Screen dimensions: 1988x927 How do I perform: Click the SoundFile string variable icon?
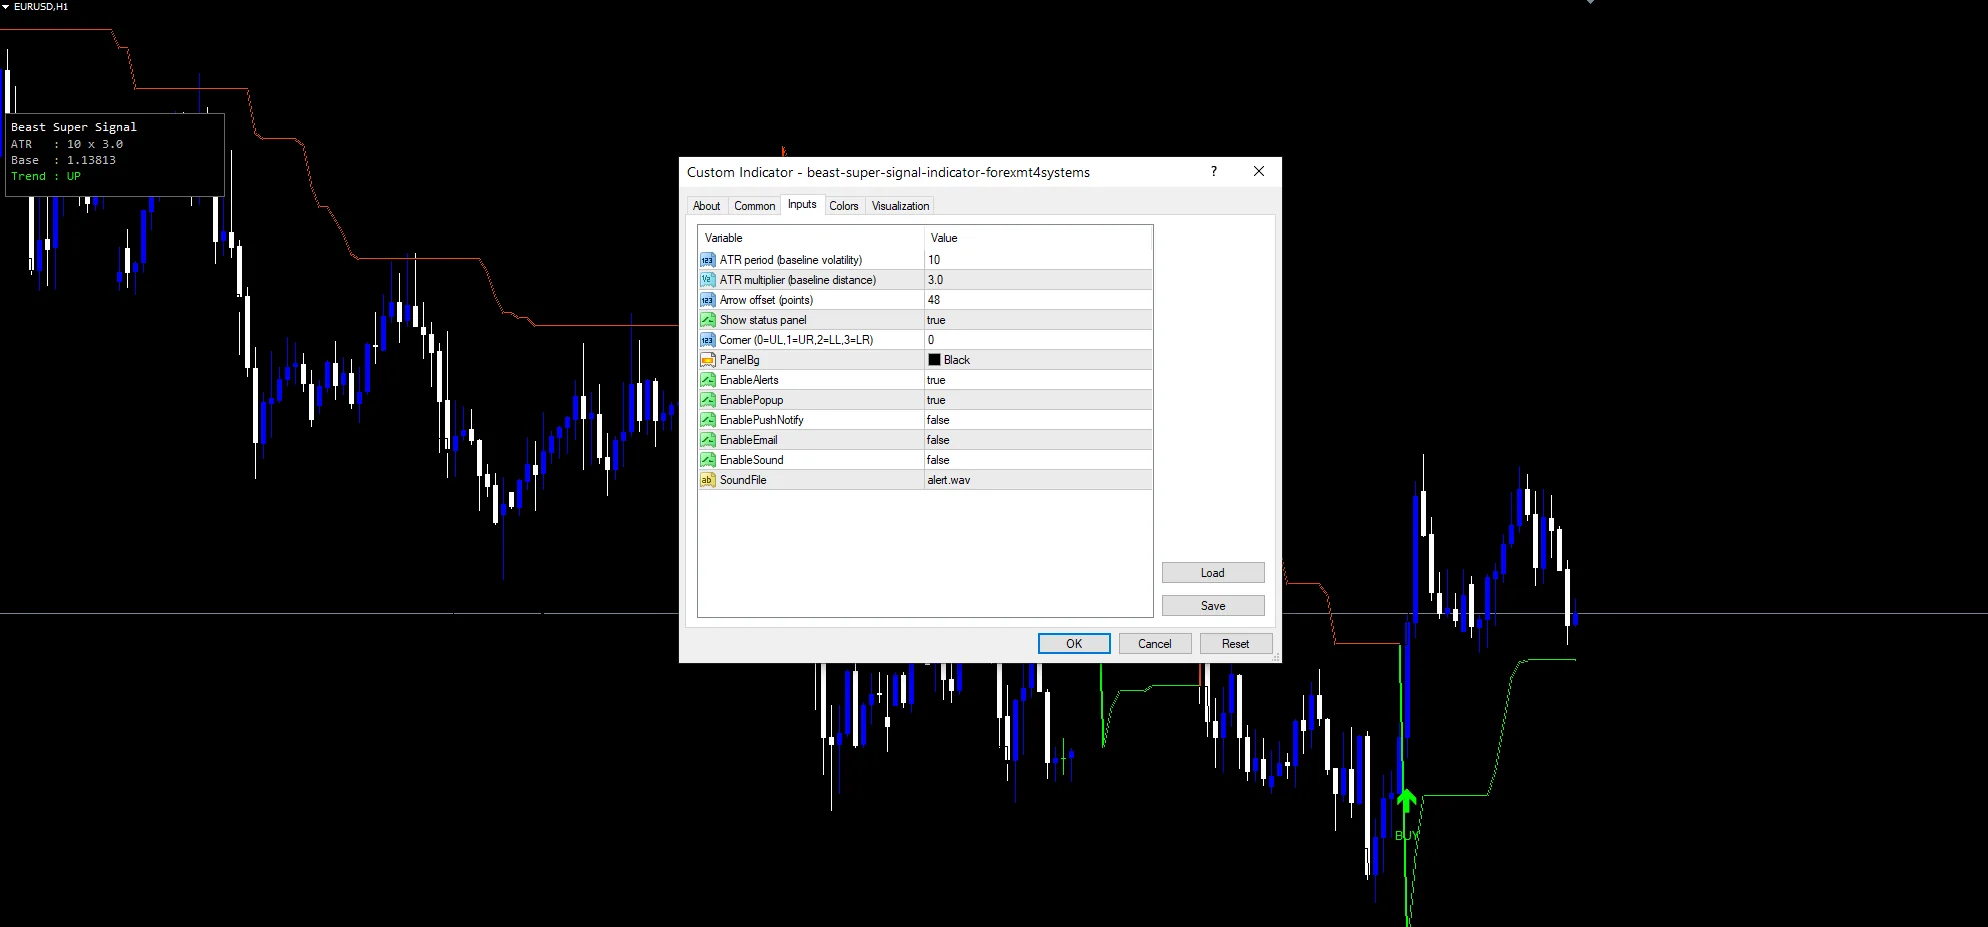[707, 480]
